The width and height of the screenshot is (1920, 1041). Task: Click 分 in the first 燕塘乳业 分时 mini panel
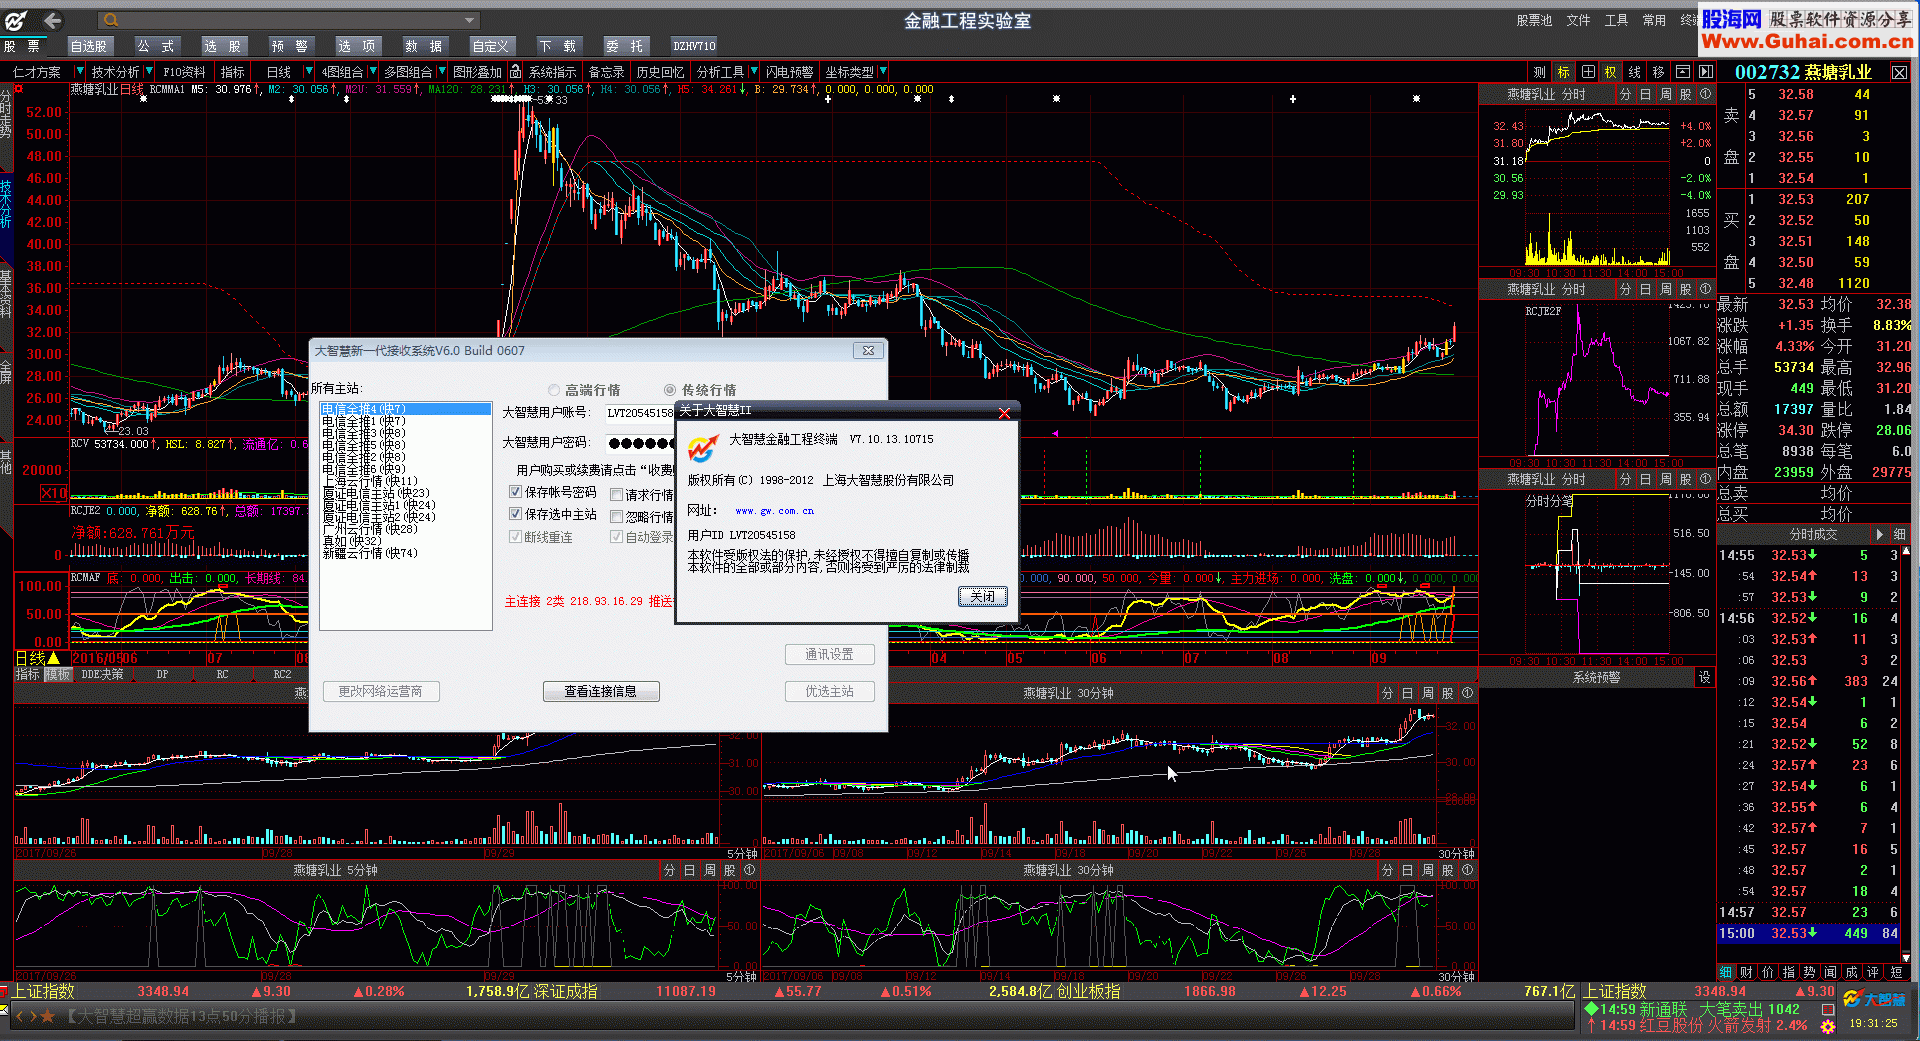1625,94
